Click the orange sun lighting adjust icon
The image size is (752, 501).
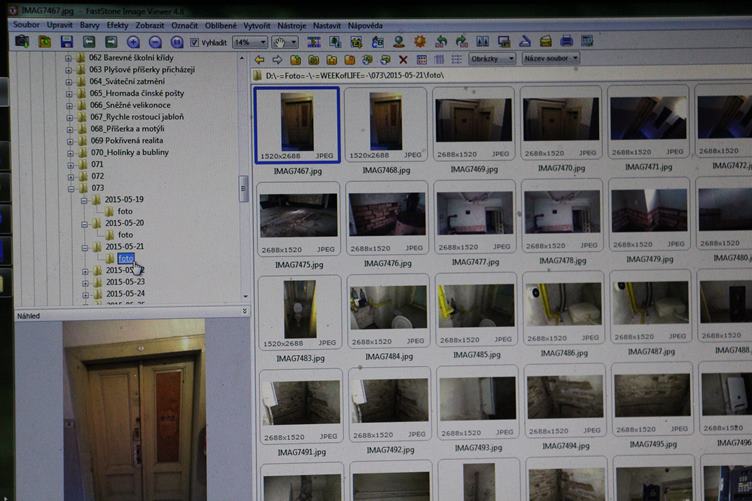coord(420,41)
